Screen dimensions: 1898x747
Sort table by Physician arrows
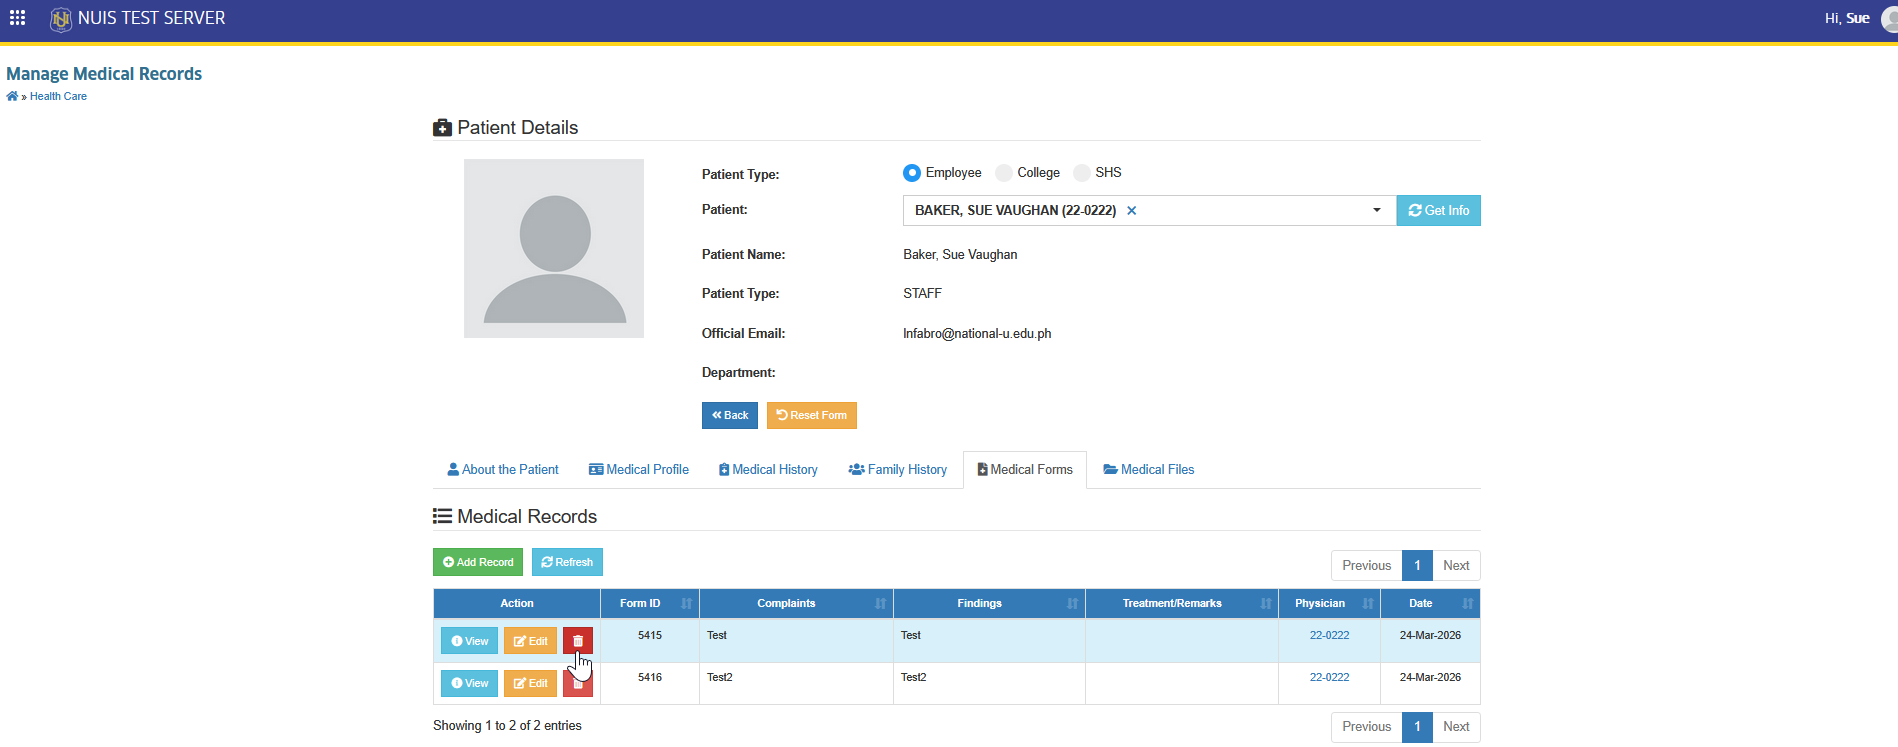tap(1368, 604)
